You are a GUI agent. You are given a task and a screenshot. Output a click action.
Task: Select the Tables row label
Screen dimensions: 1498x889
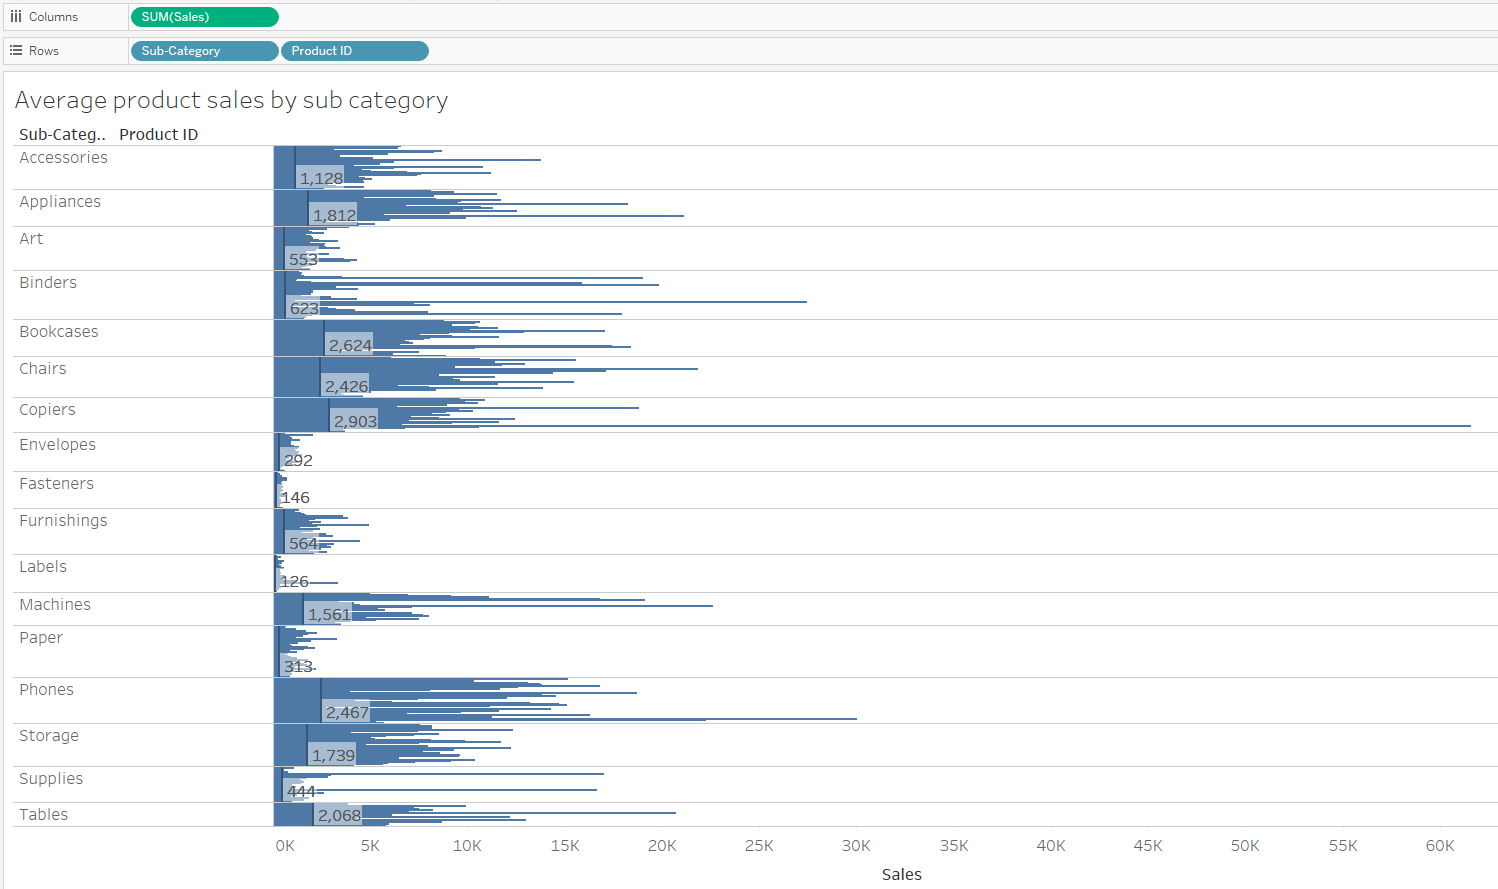(x=43, y=814)
